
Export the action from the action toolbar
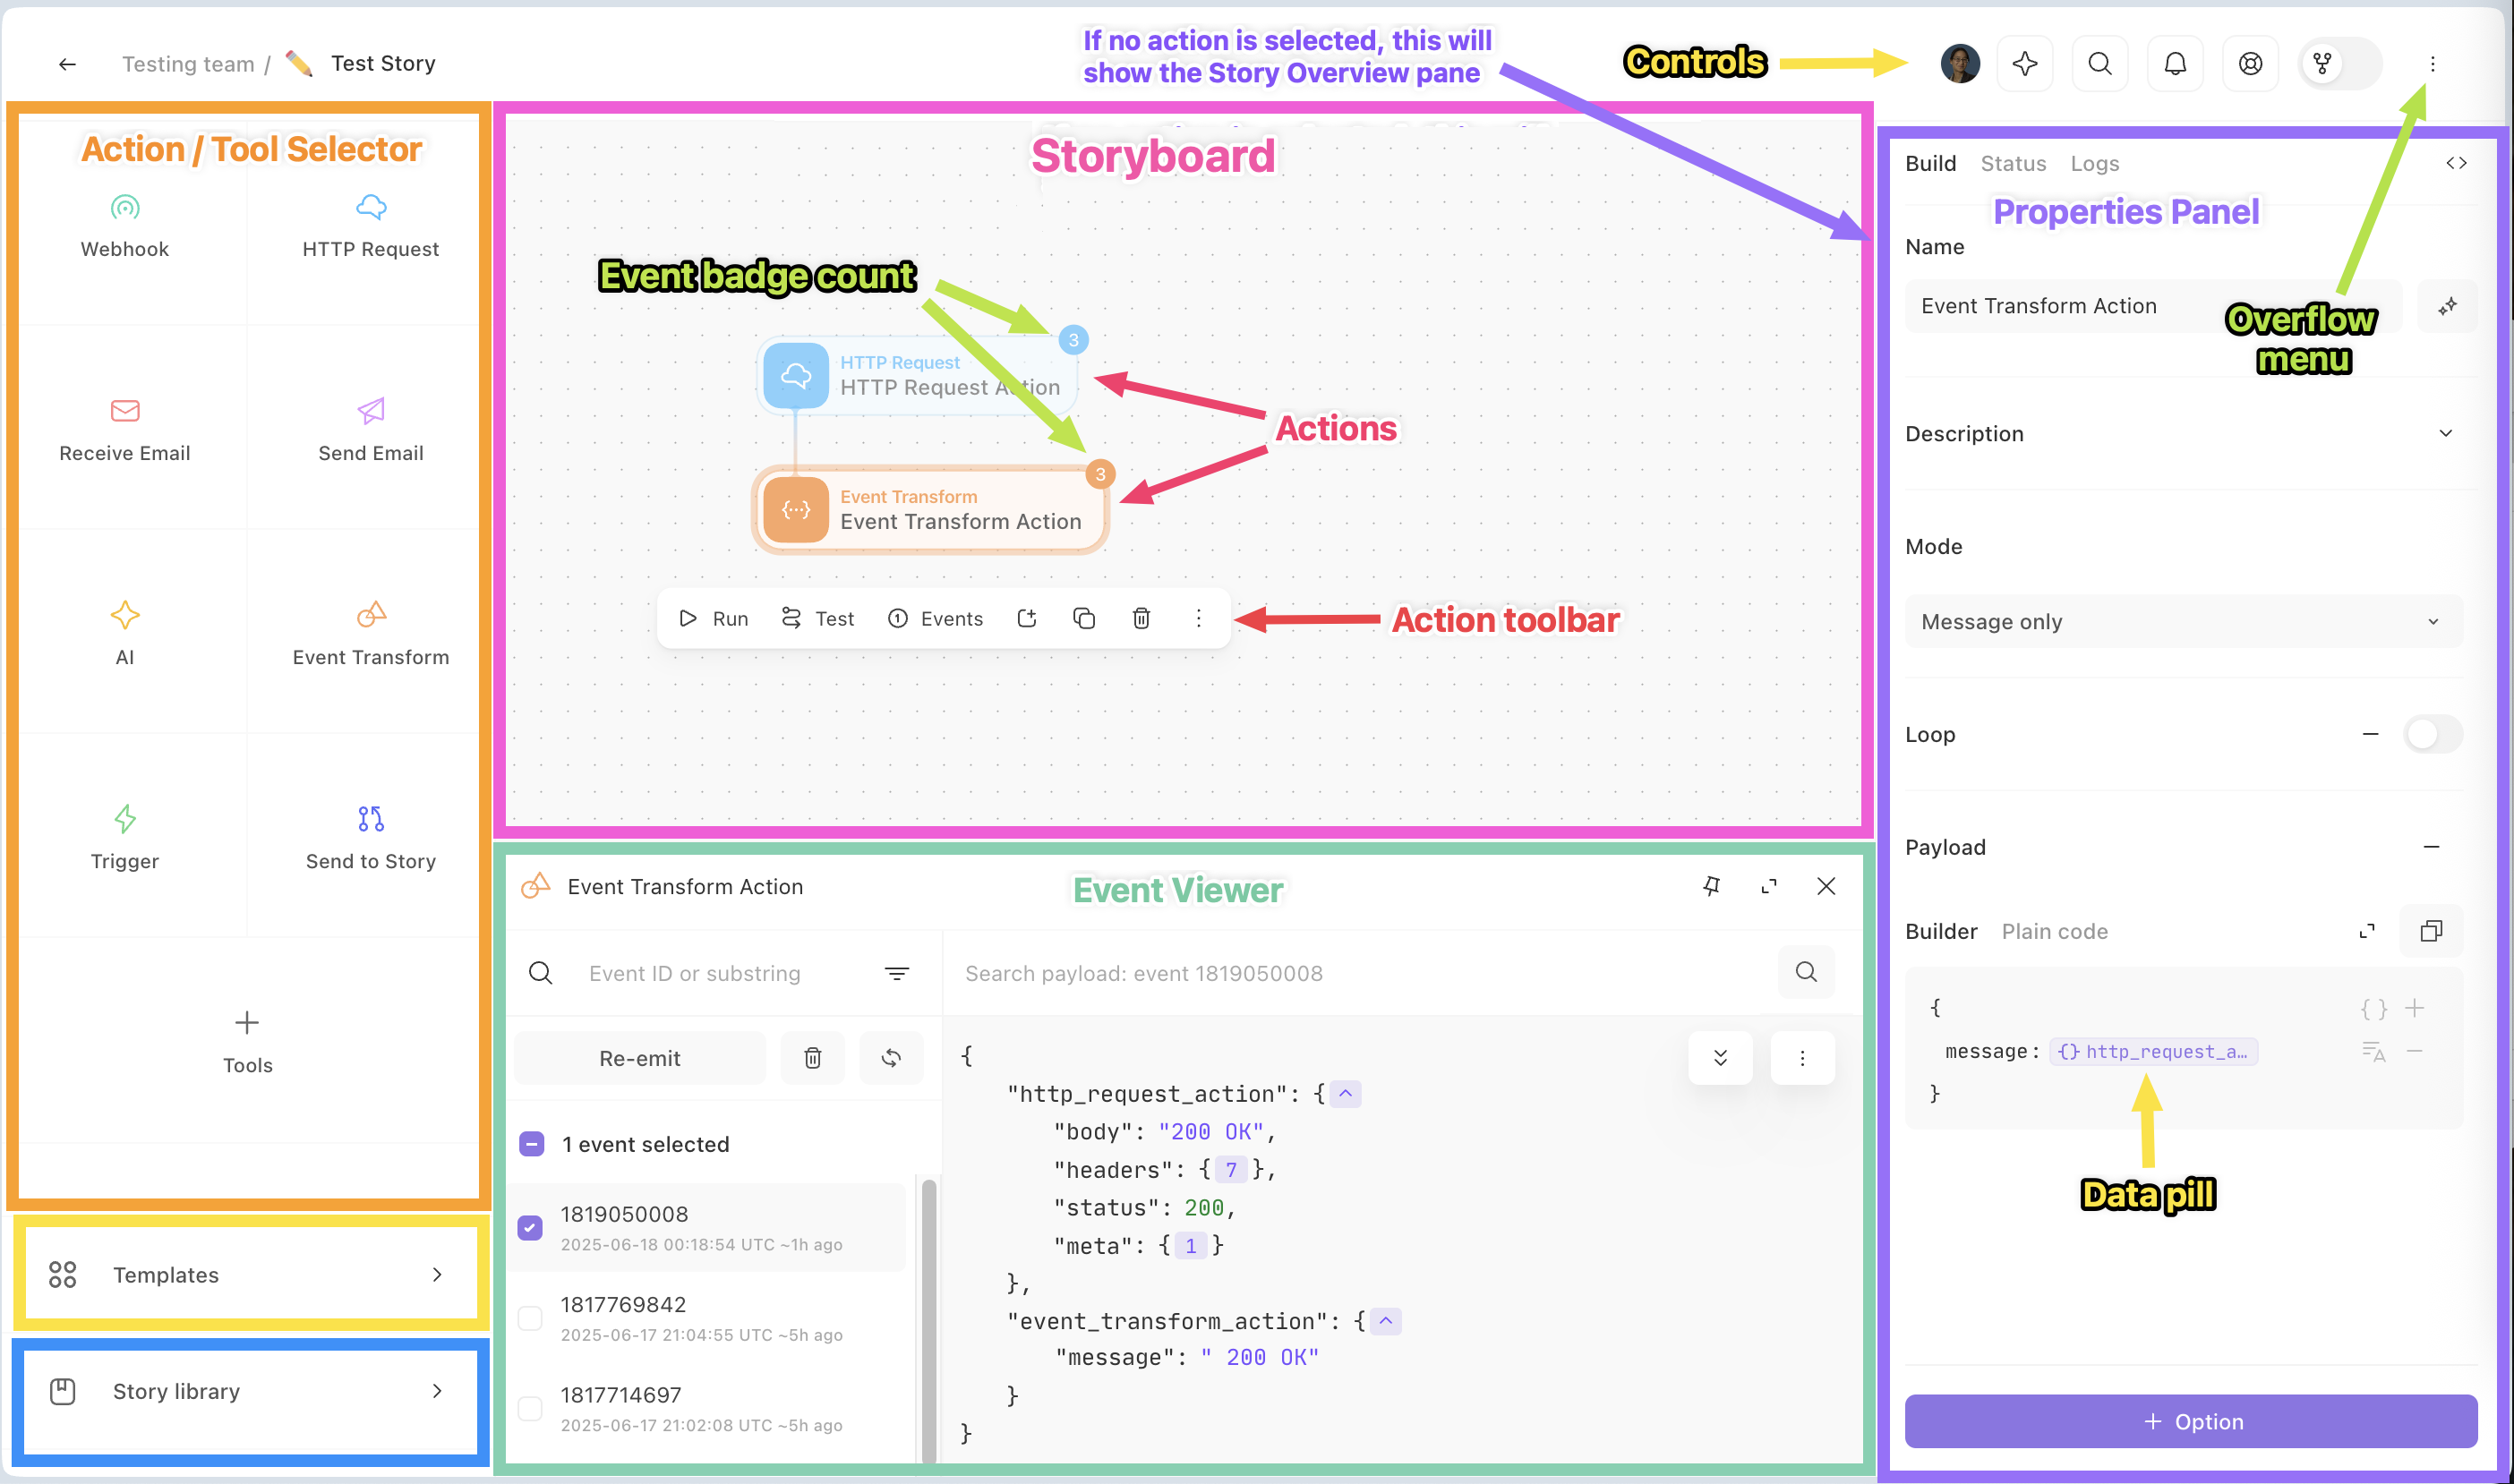coord(1027,618)
